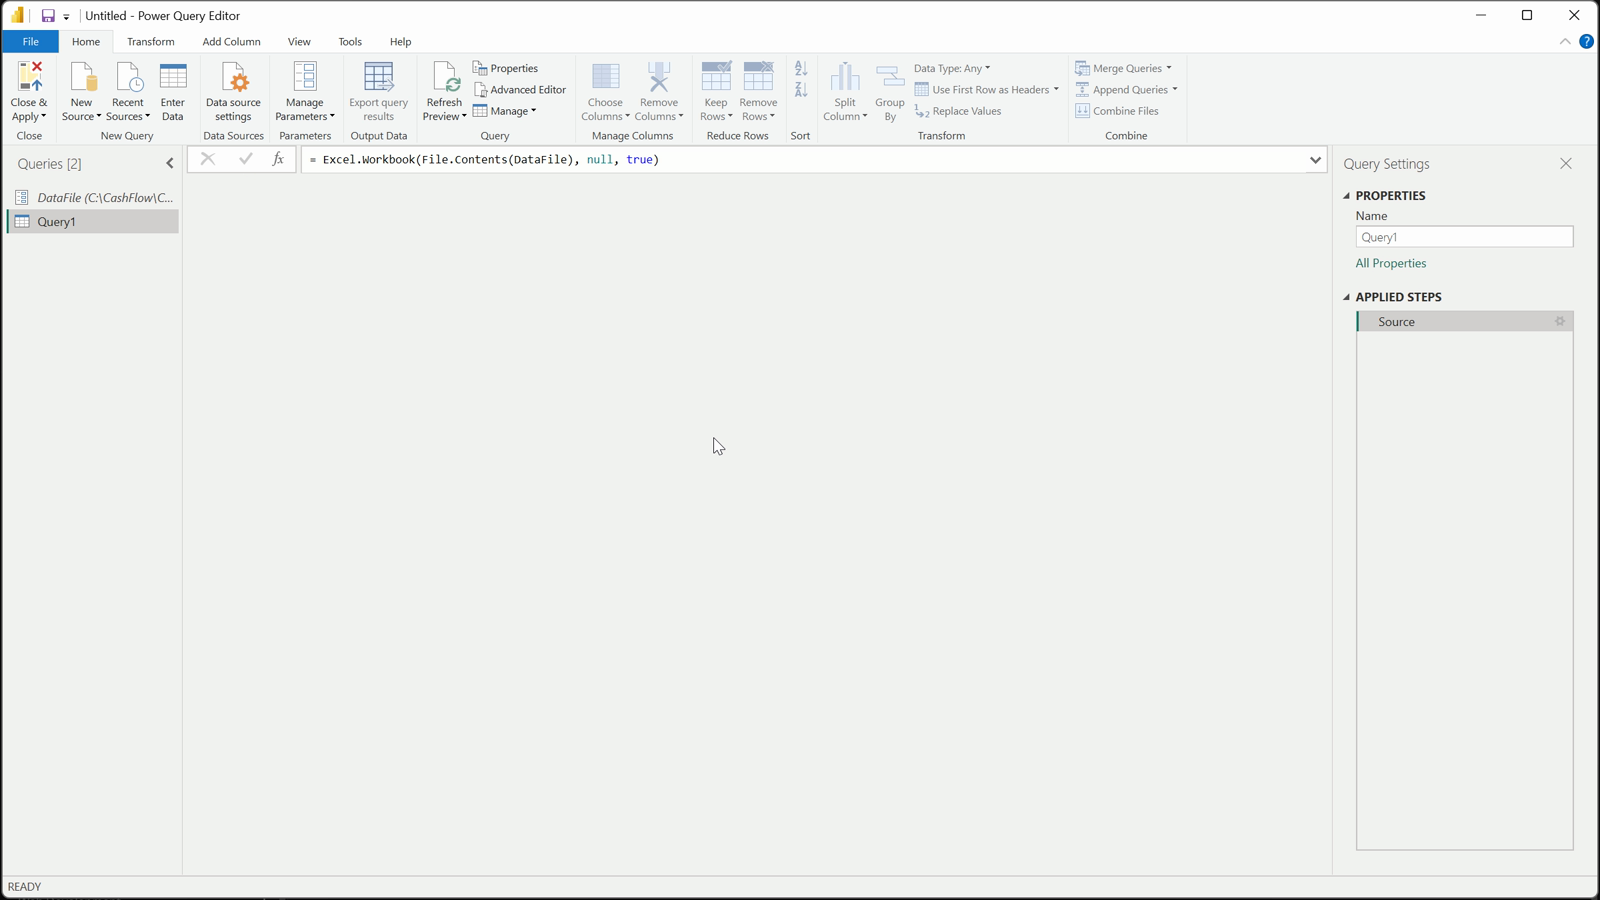Switch to the Add Column tab
The image size is (1600, 900).
(x=231, y=42)
